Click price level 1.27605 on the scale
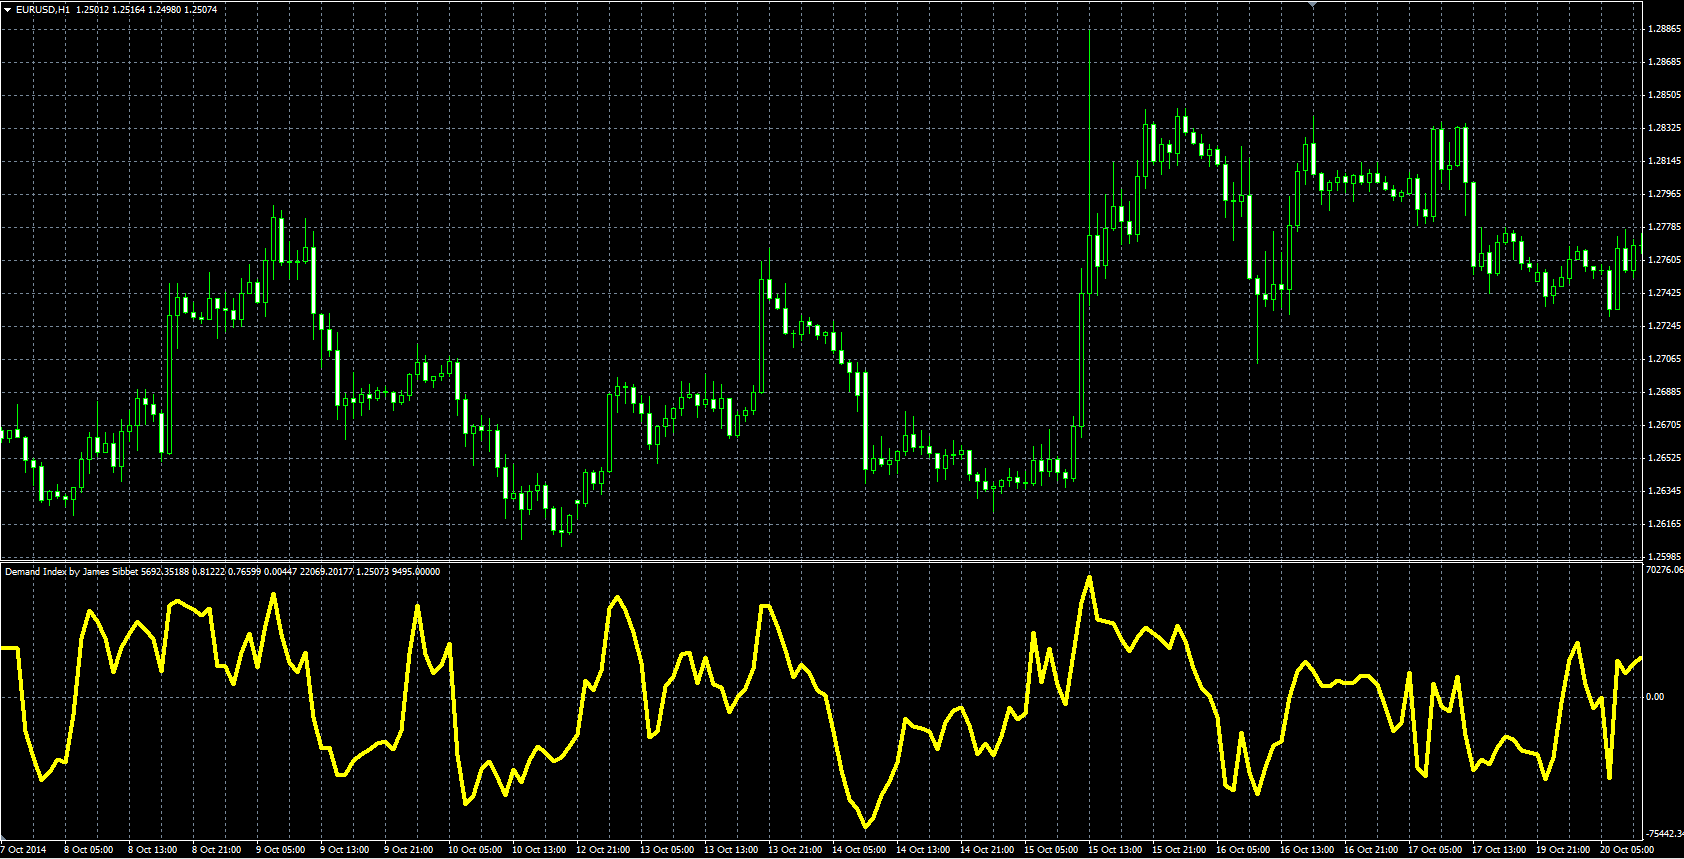This screenshot has width=1684, height=859. pos(1663,260)
